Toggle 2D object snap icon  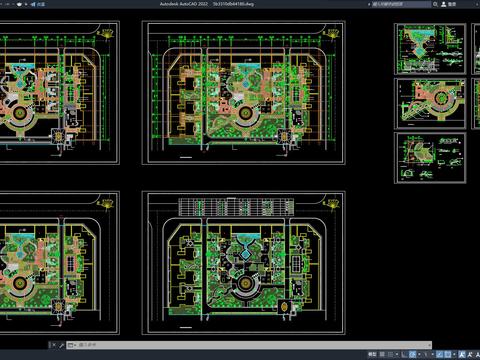(x=448, y=354)
